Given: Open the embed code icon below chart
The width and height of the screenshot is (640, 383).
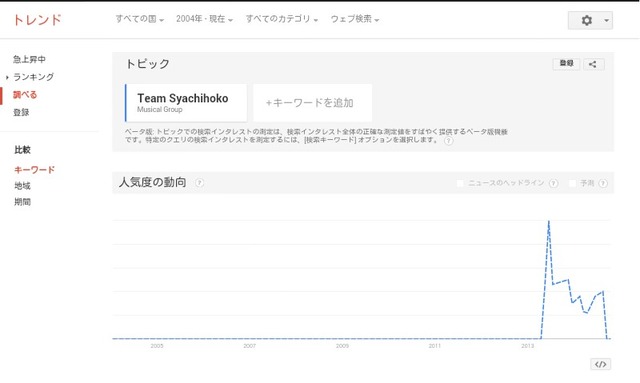Looking at the screenshot, I should click(600, 364).
